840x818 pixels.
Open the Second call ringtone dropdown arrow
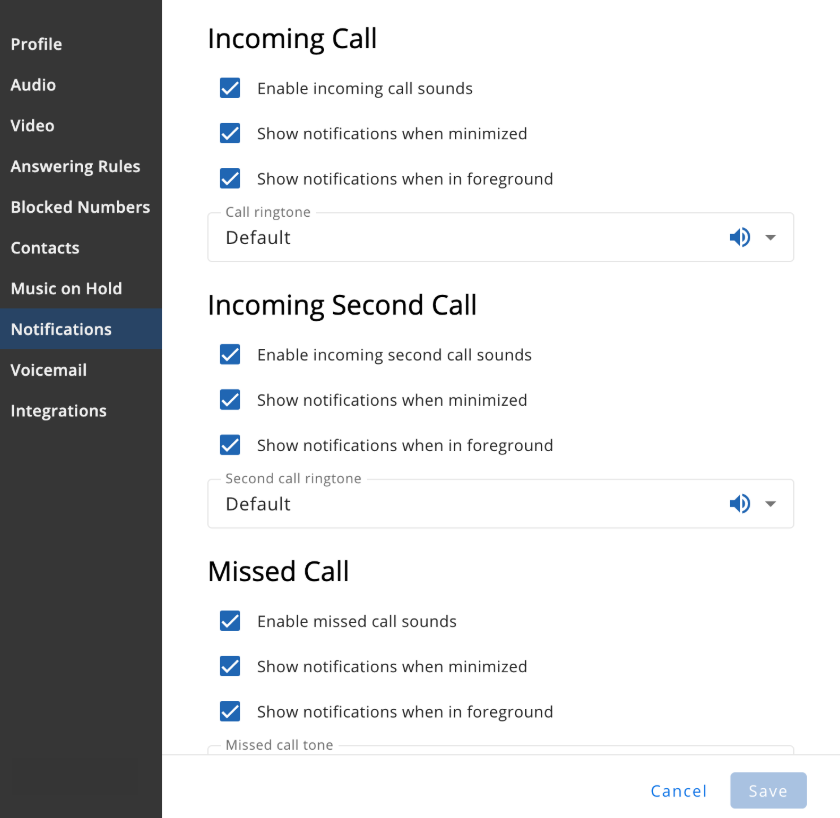click(770, 504)
